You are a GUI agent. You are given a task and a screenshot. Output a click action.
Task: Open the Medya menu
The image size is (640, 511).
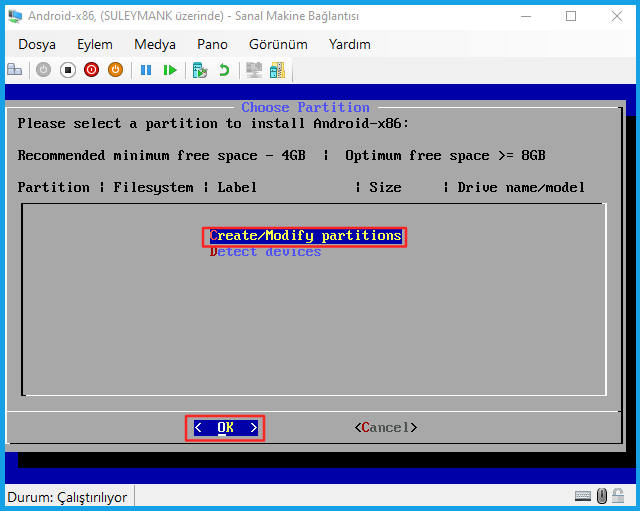pos(155,44)
